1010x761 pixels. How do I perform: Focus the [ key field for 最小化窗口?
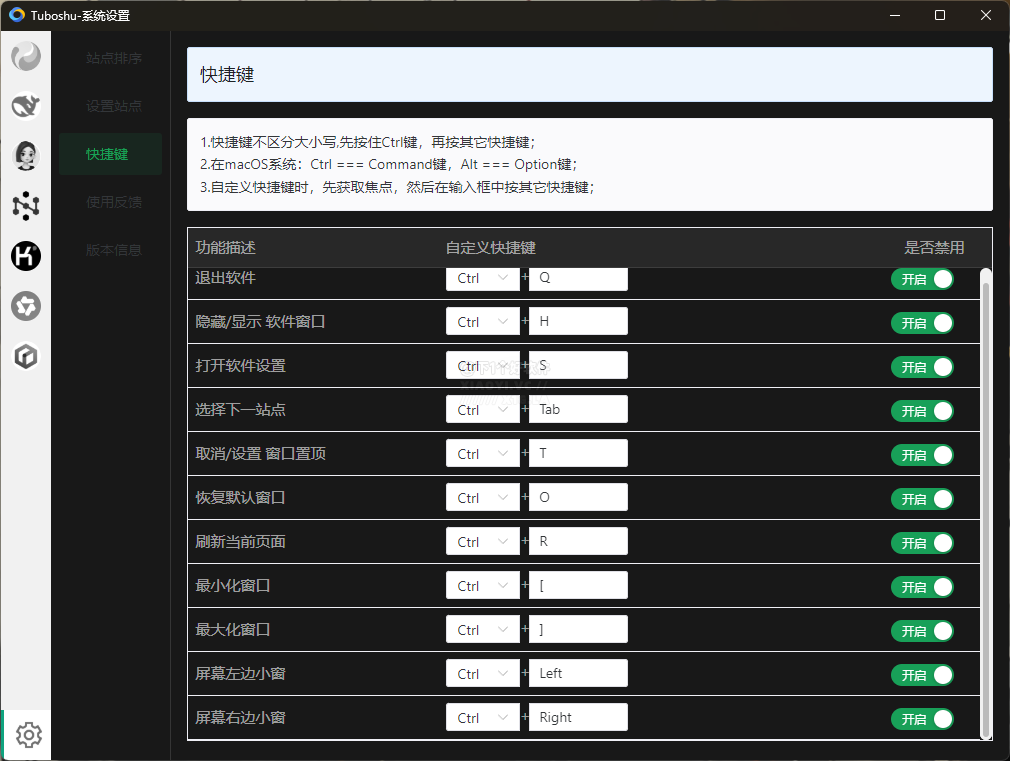[x=578, y=585]
